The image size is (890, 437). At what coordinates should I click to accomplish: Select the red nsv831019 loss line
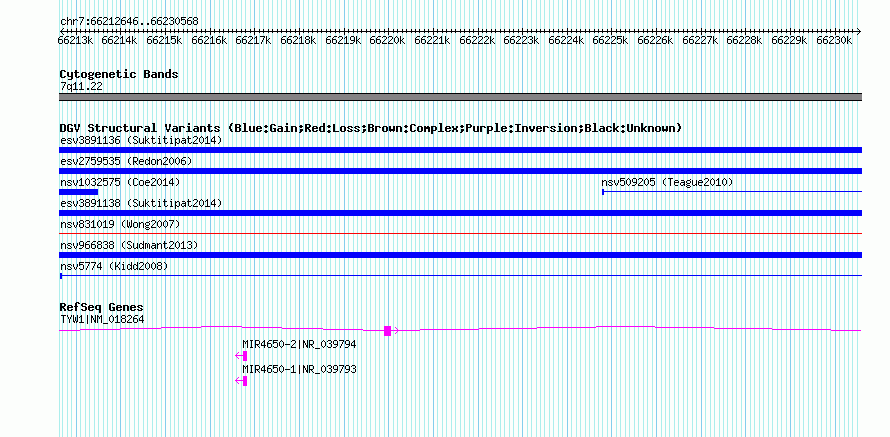[x=460, y=233]
